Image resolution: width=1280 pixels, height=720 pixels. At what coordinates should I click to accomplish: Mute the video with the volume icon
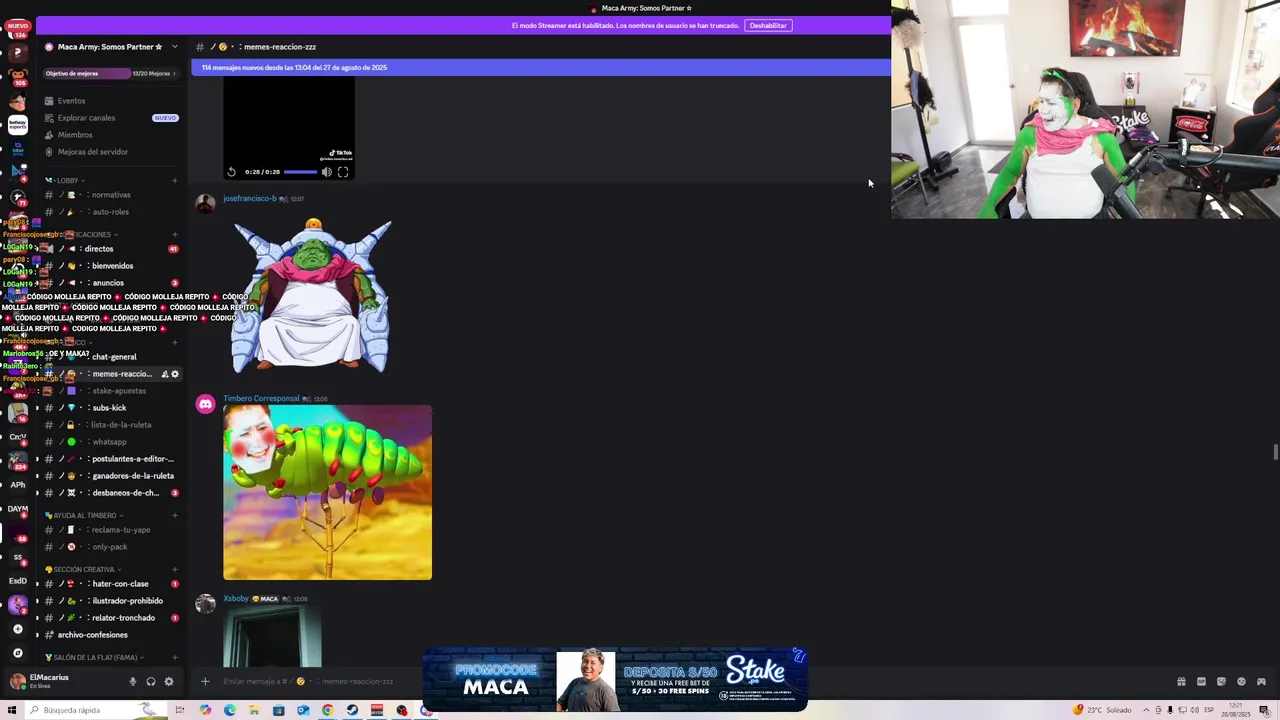(x=326, y=172)
